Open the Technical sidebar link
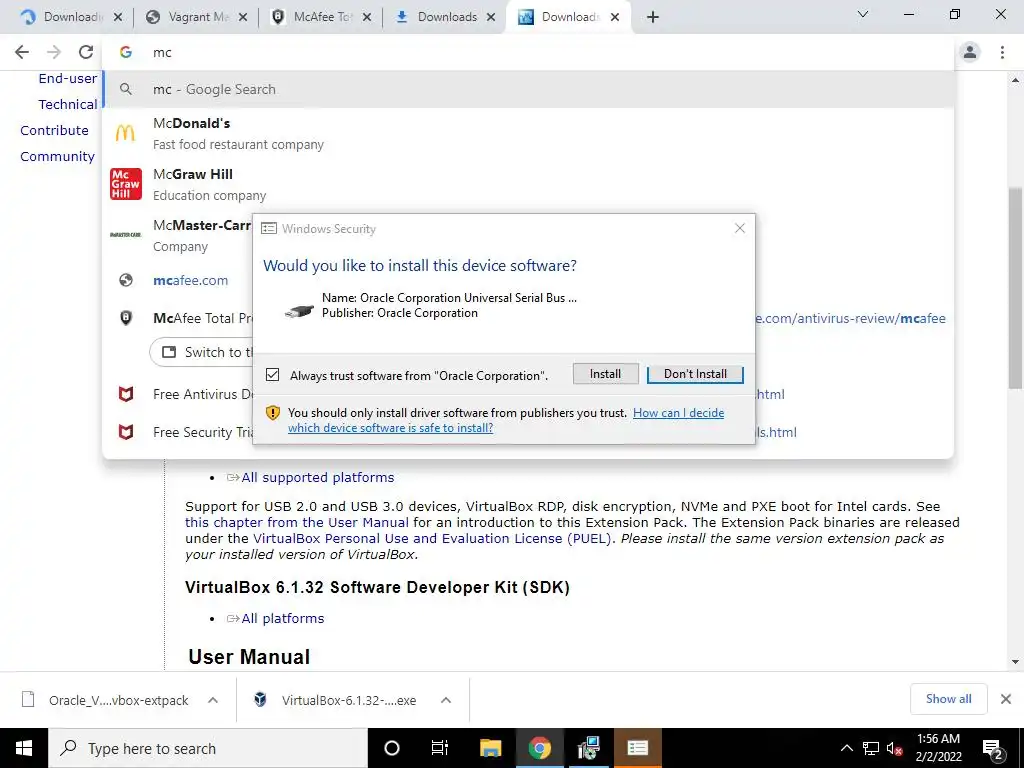Screen dimensions: 1024x768 tap(67, 104)
